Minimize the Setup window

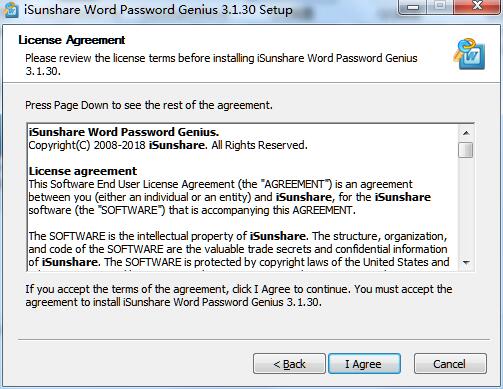click(413, 7)
